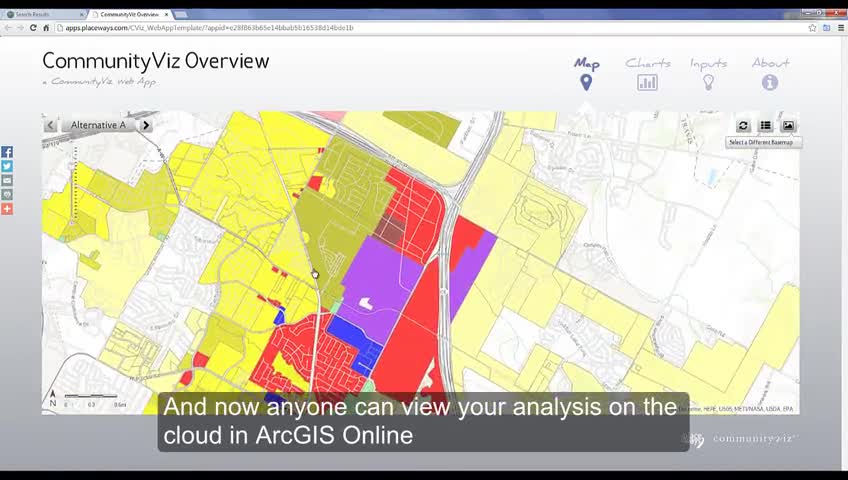Share on Twitter
The width and height of the screenshot is (848, 480).
[7, 166]
